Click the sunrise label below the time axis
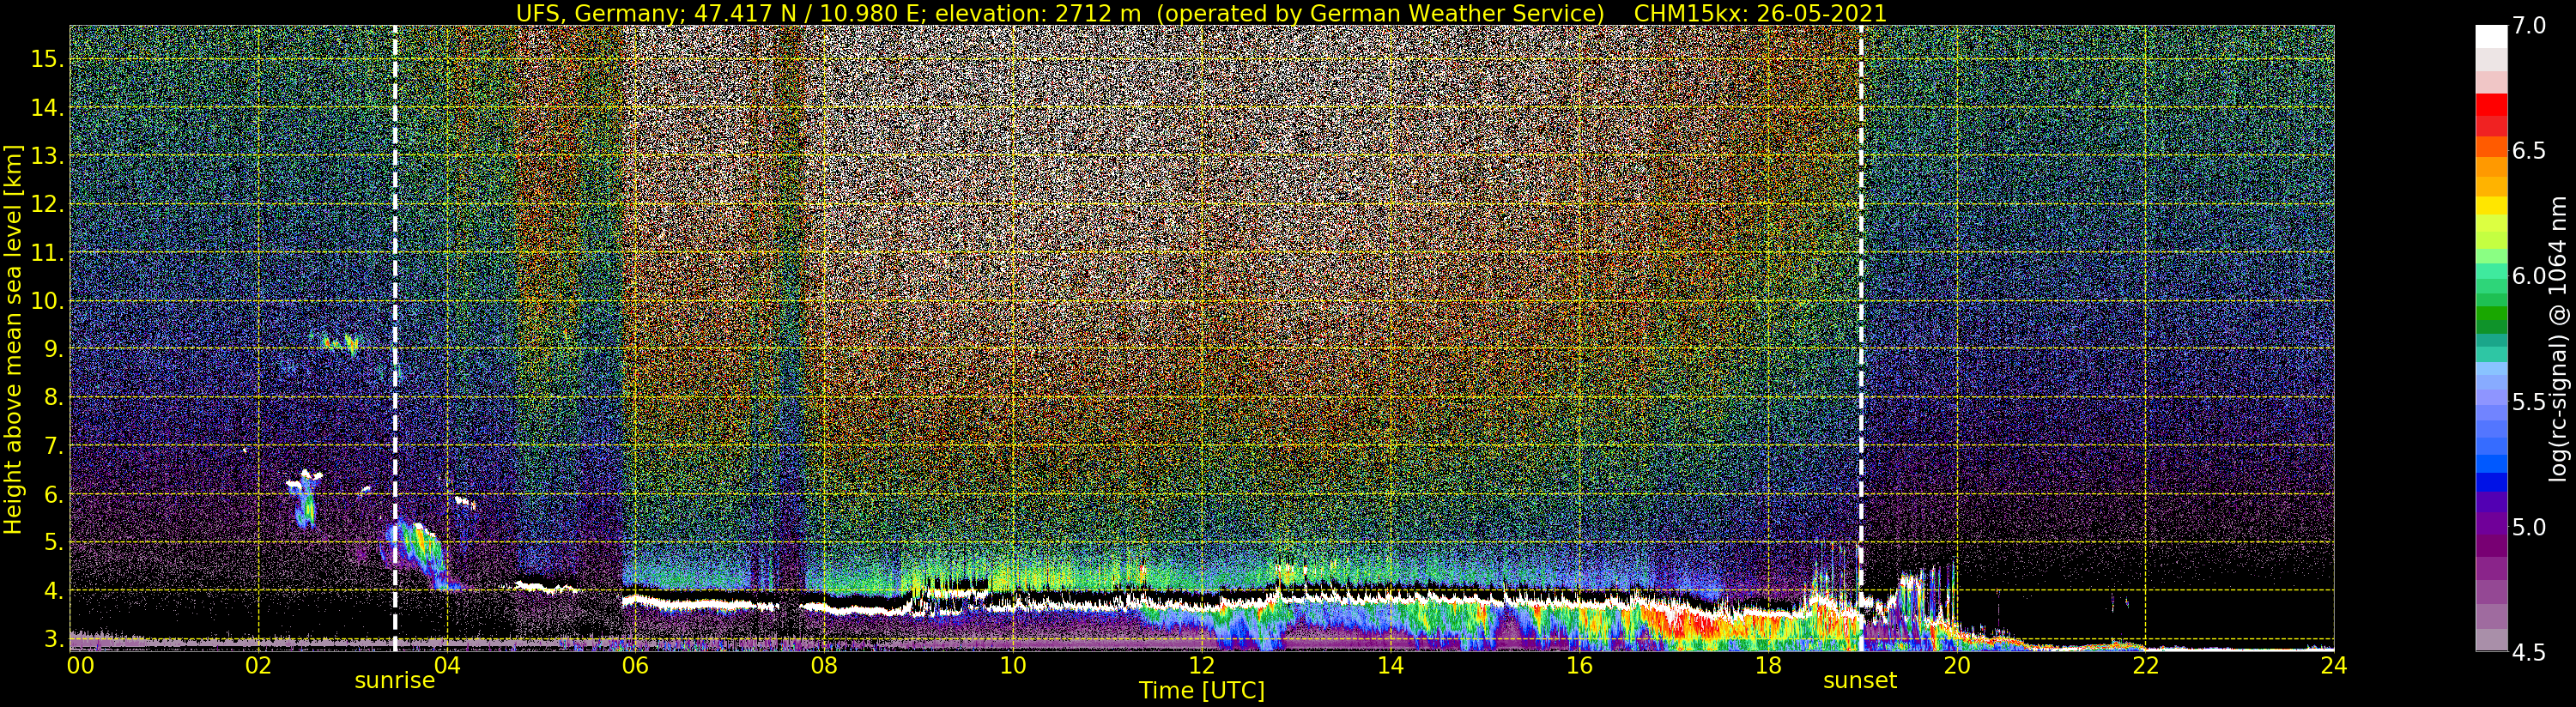 coord(395,681)
